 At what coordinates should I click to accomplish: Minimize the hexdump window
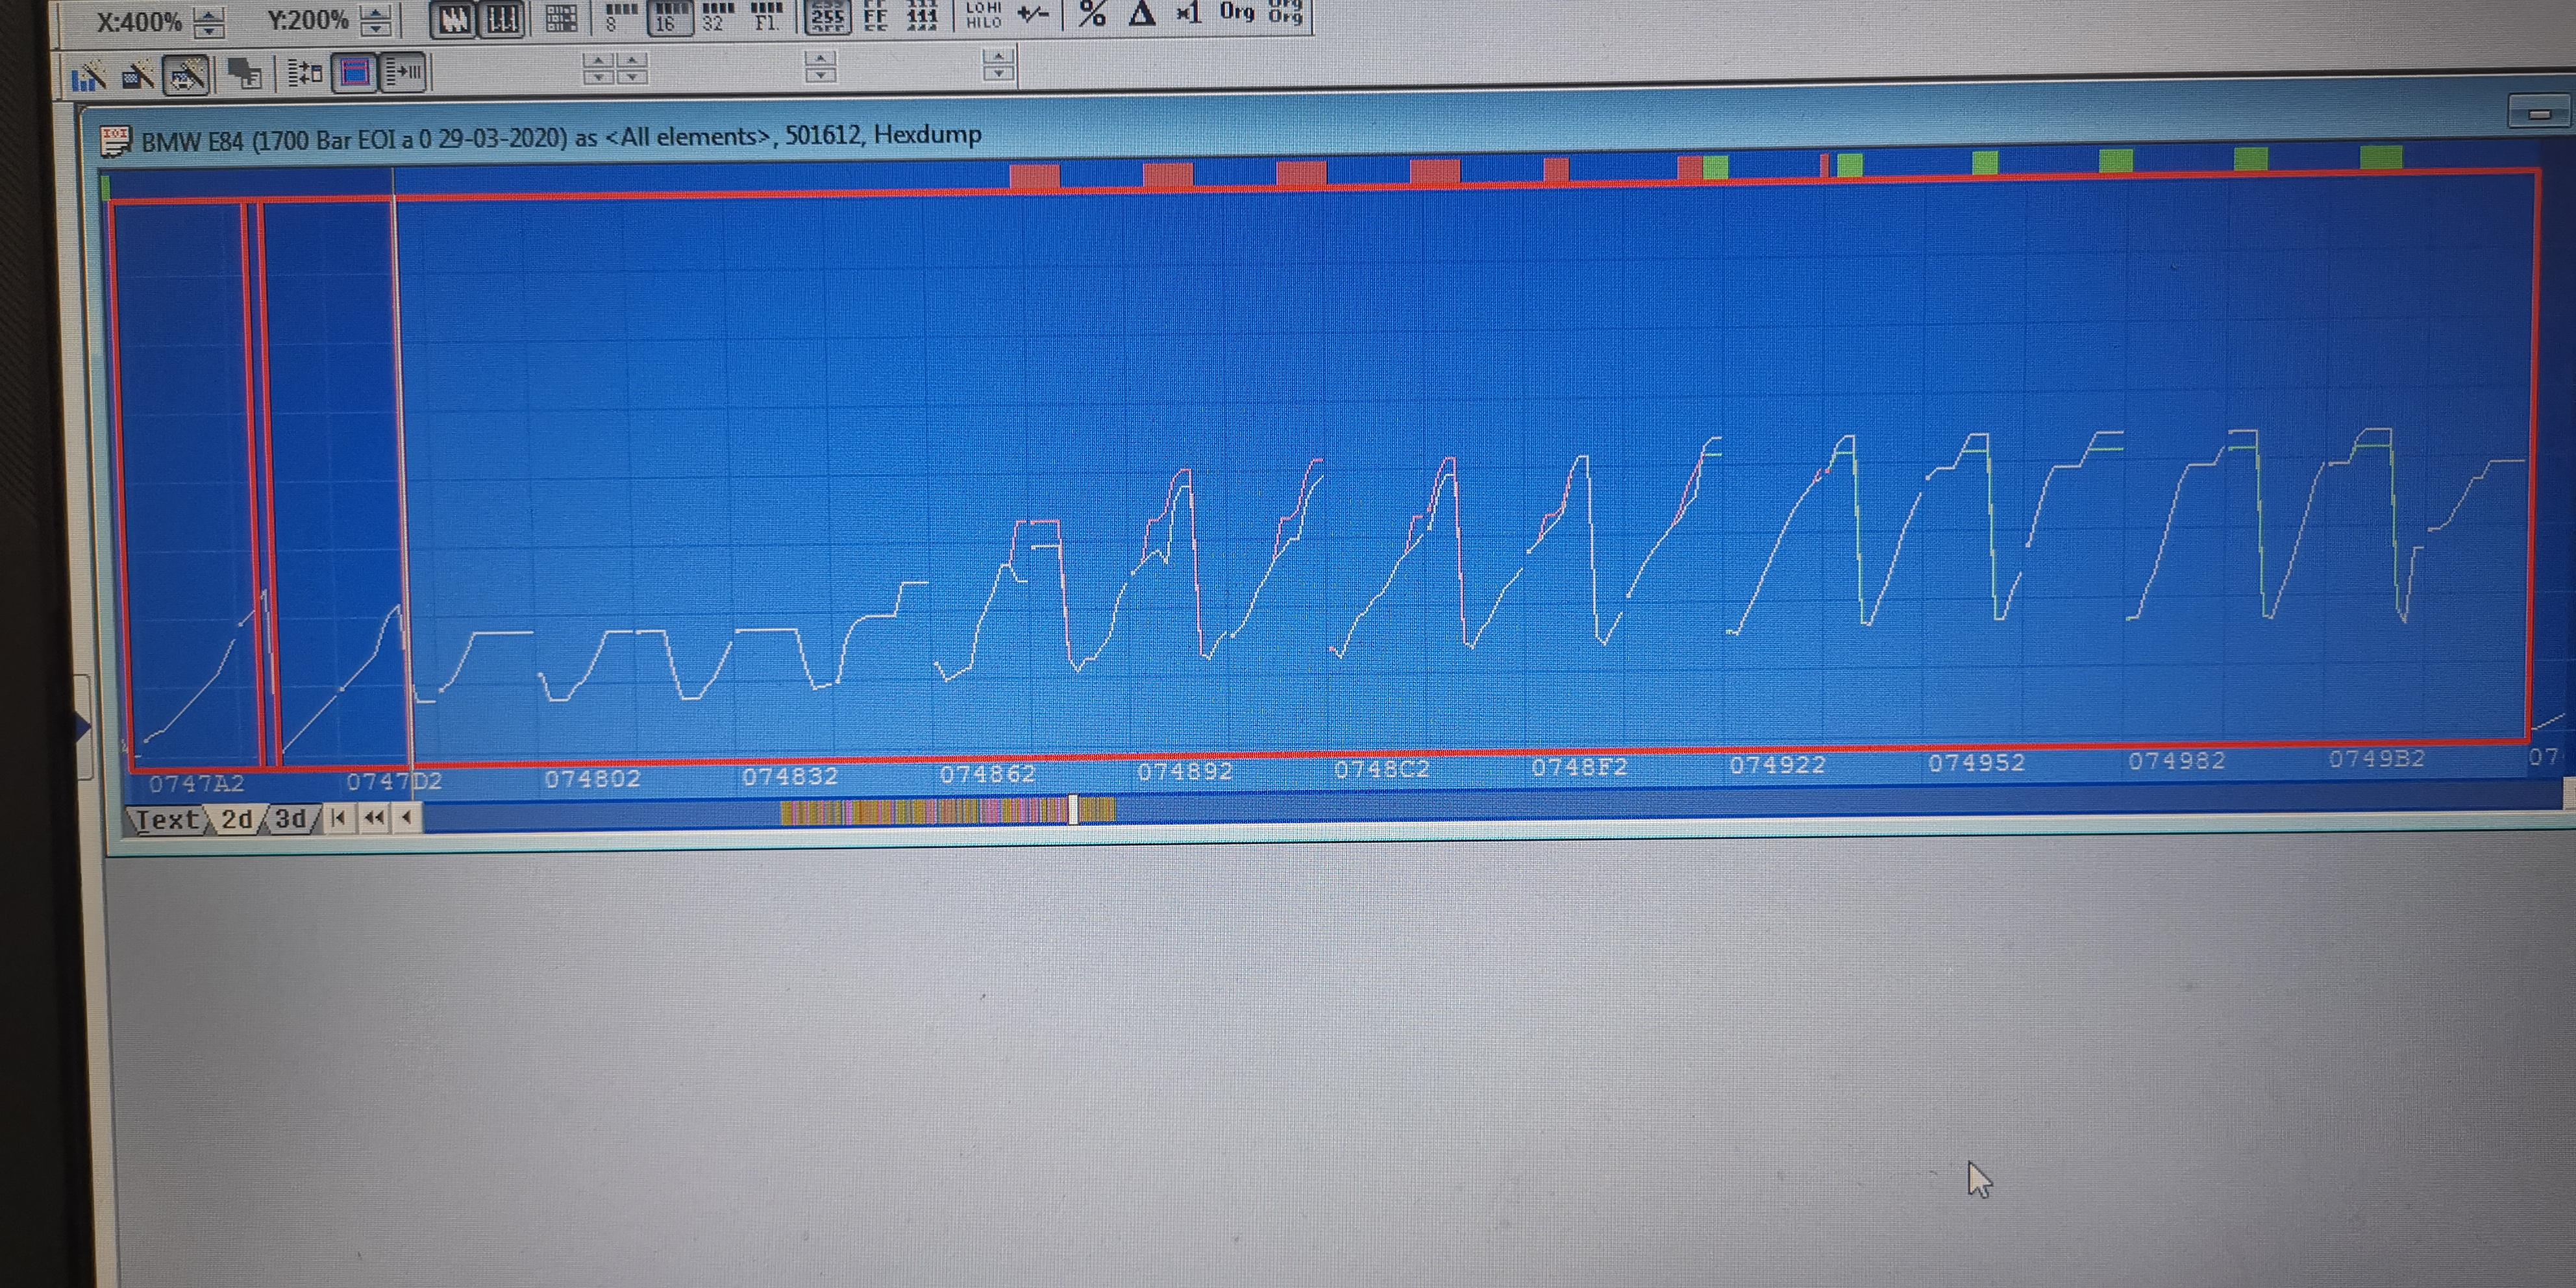pyautogui.click(x=2539, y=113)
